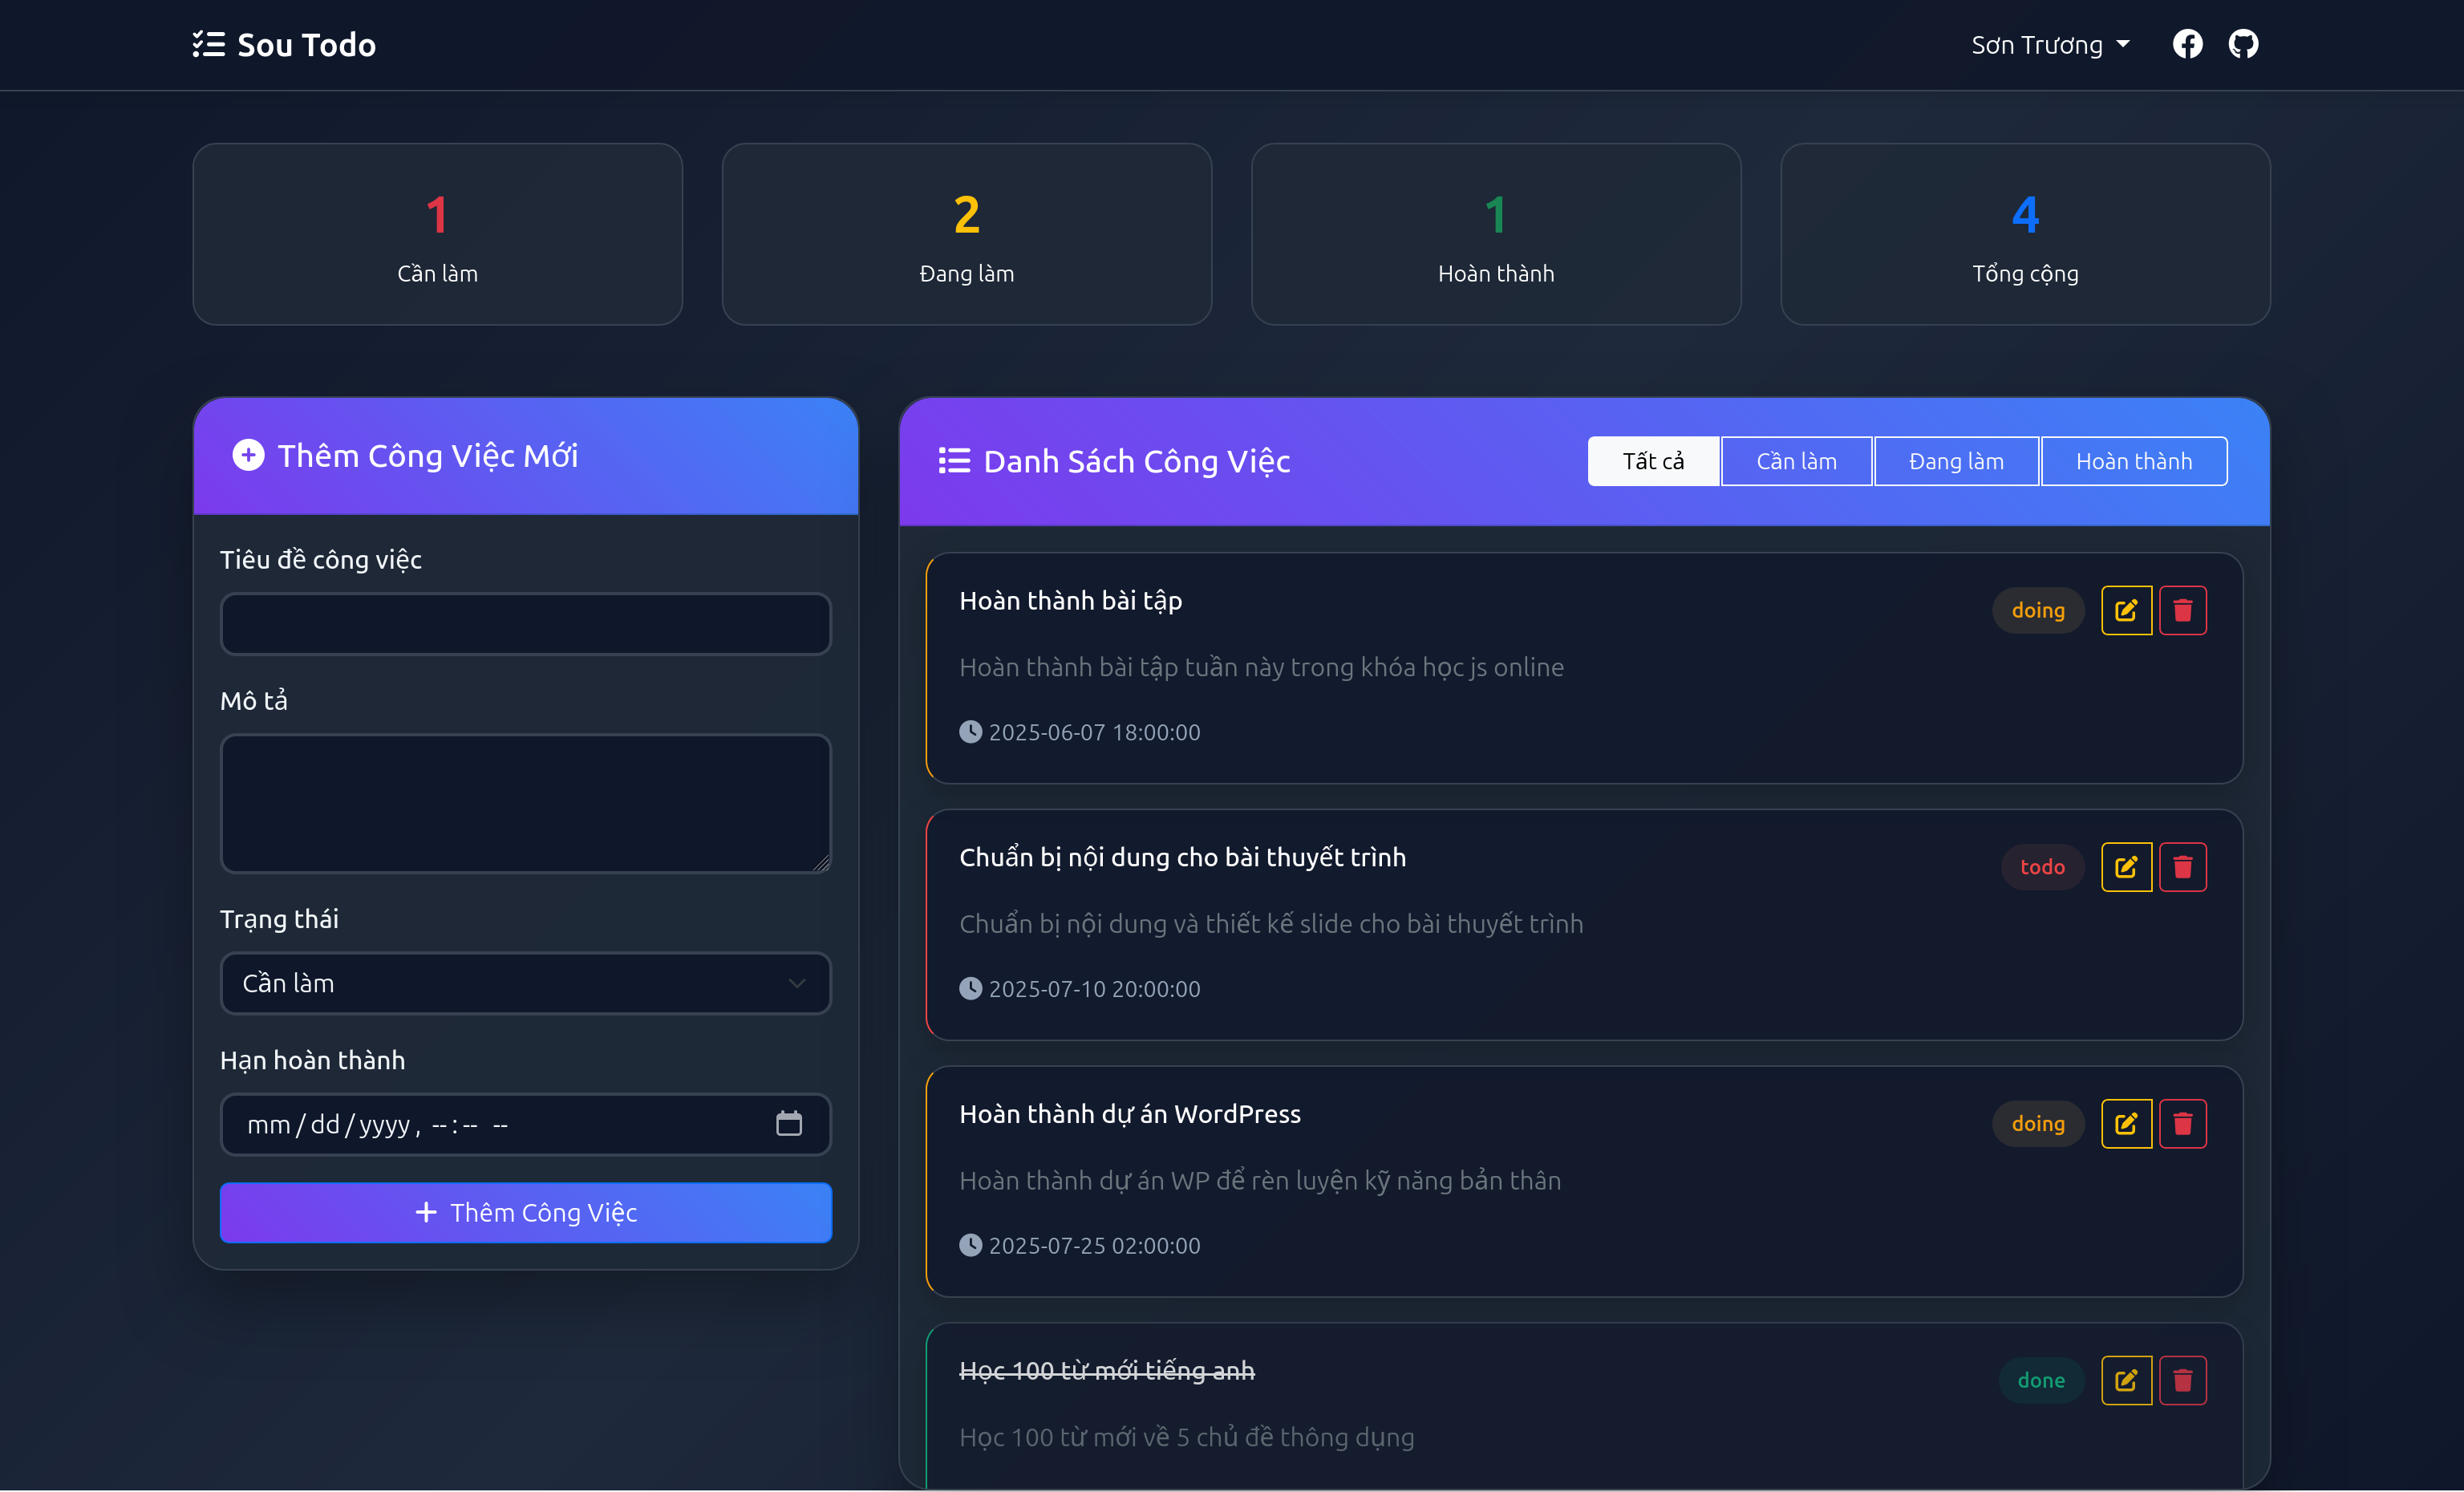Click the done badge on the English words task
The image size is (2464, 1492).
click(x=2041, y=1380)
